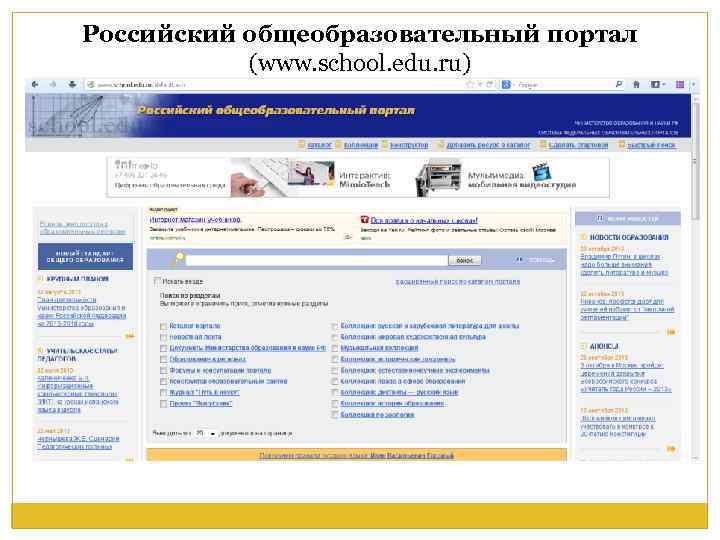This screenshot has width=720, height=540.
Task: Click the portal search text field
Action: click(316, 260)
